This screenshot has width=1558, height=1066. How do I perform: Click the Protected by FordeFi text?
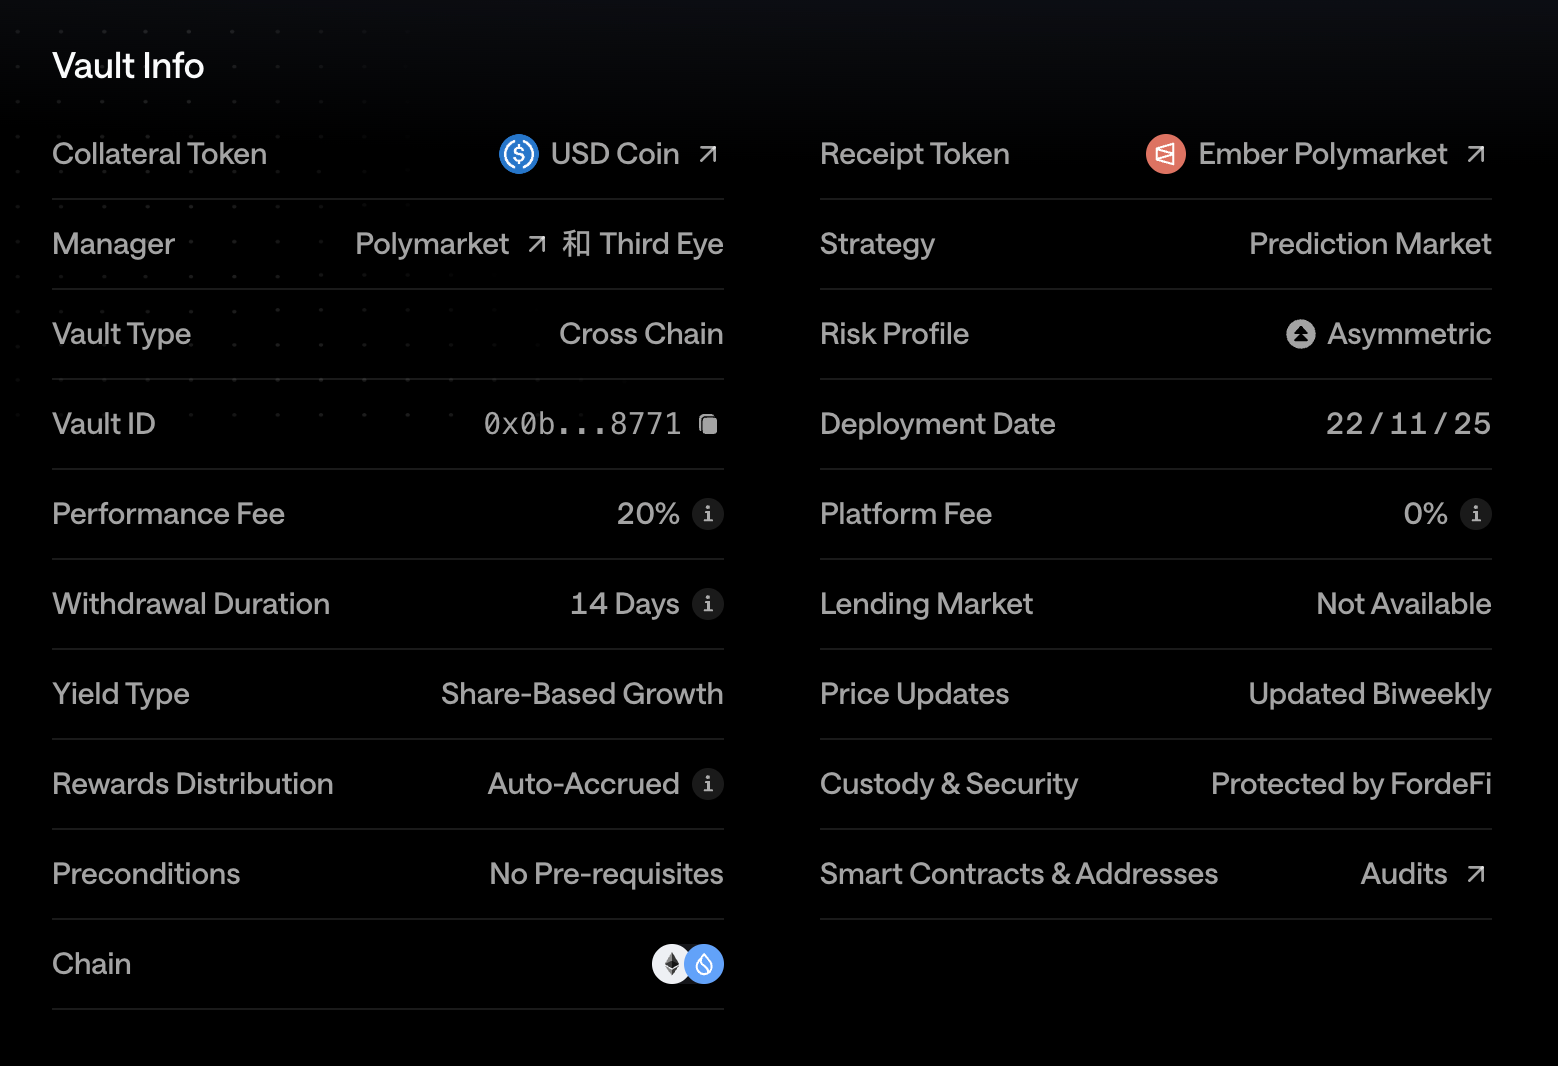tap(1351, 784)
